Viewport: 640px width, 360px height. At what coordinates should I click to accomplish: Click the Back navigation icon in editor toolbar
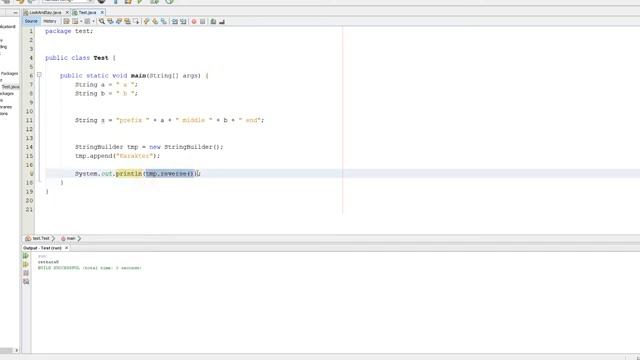[75, 21]
